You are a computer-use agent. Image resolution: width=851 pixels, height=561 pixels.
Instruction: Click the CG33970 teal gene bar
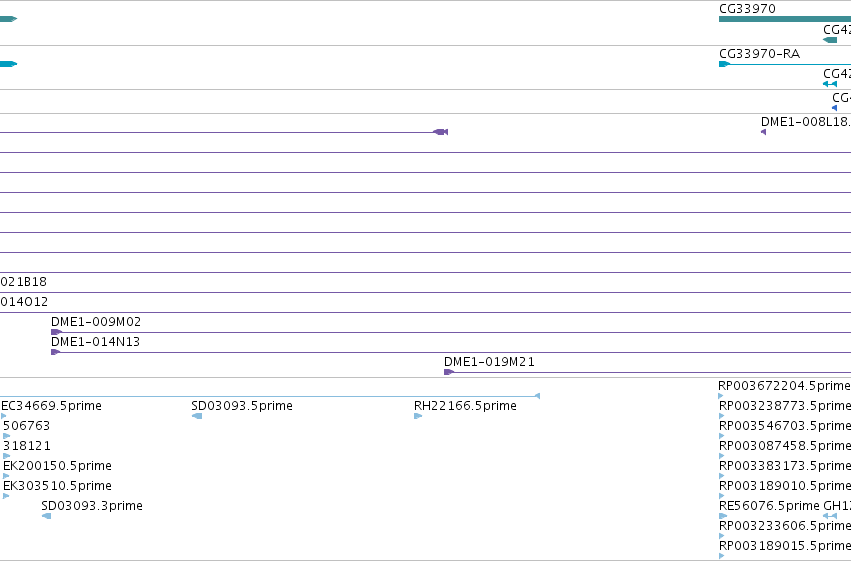click(x=785, y=19)
